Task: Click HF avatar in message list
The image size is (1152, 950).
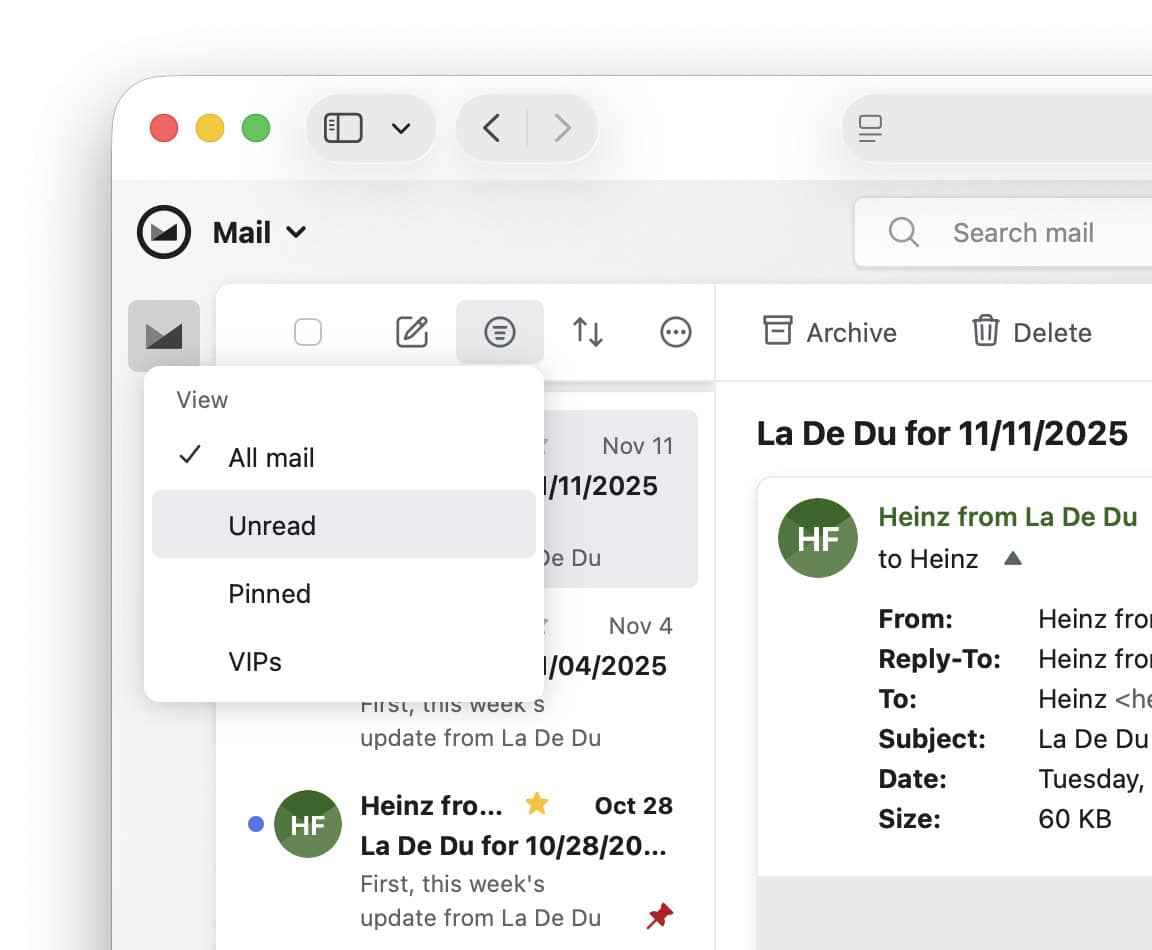Action: click(x=308, y=824)
